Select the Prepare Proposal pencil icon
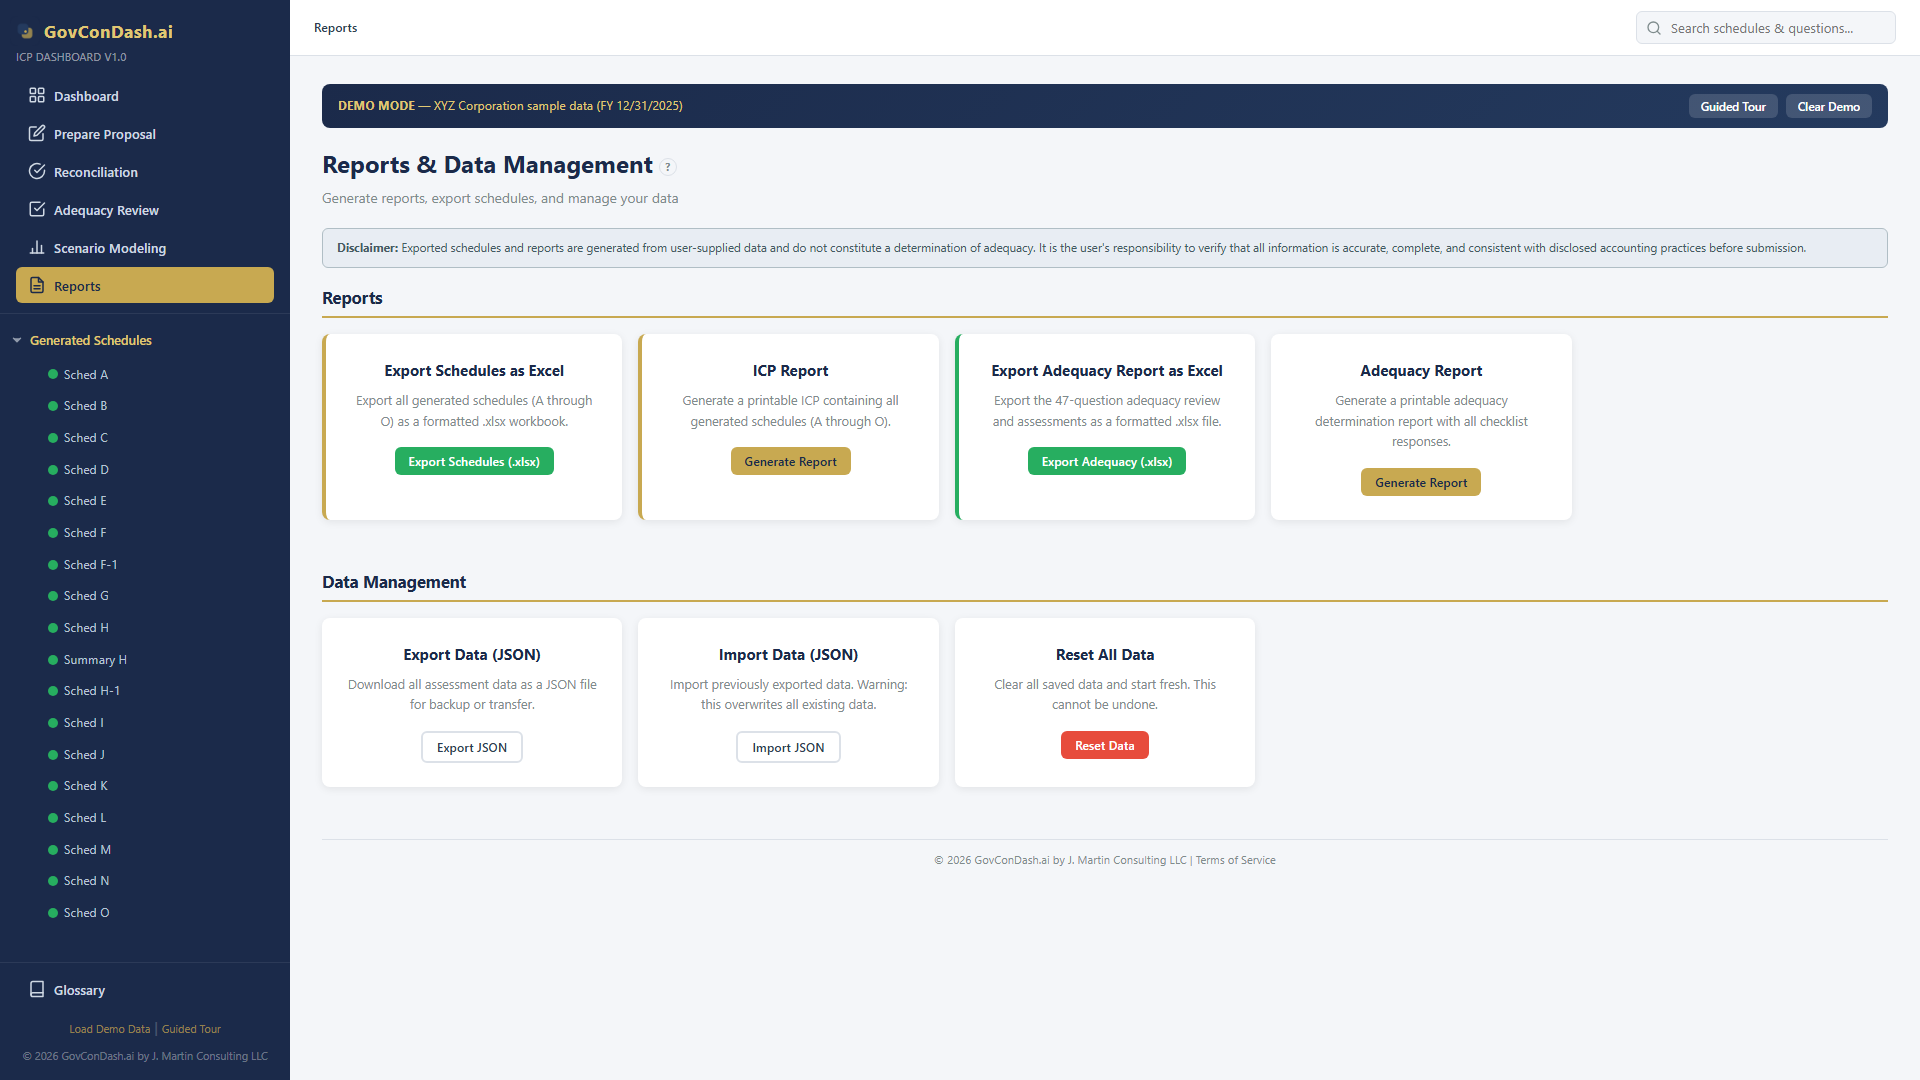This screenshot has height=1080, width=1920. 37,133
